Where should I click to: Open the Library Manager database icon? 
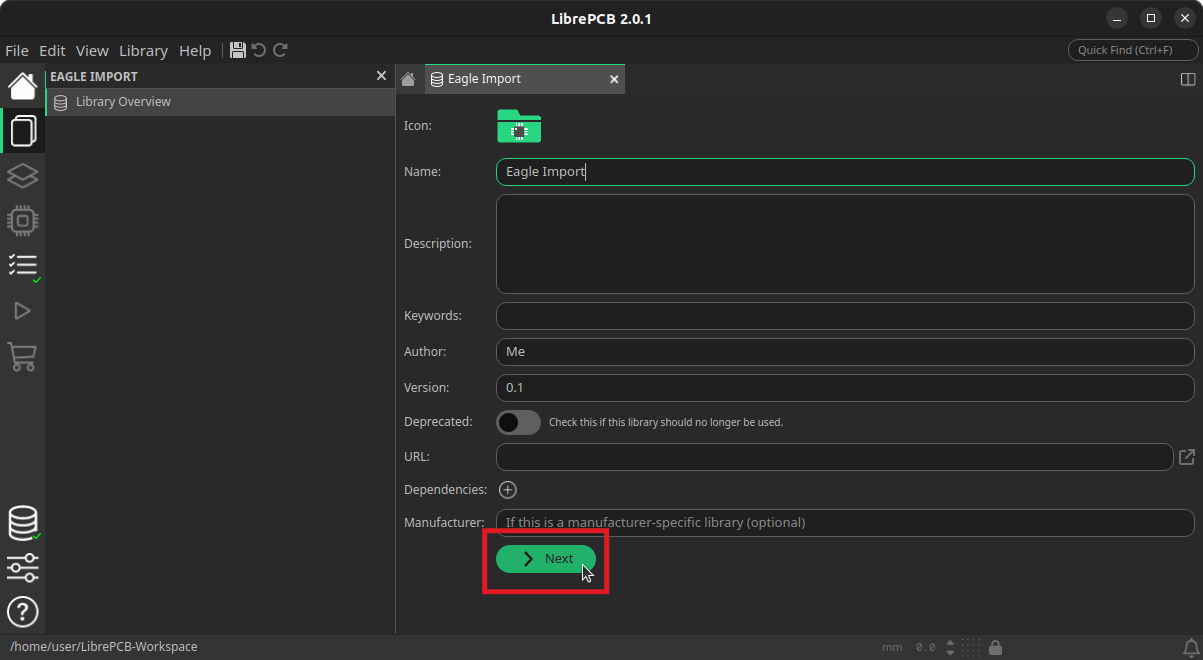point(23,523)
